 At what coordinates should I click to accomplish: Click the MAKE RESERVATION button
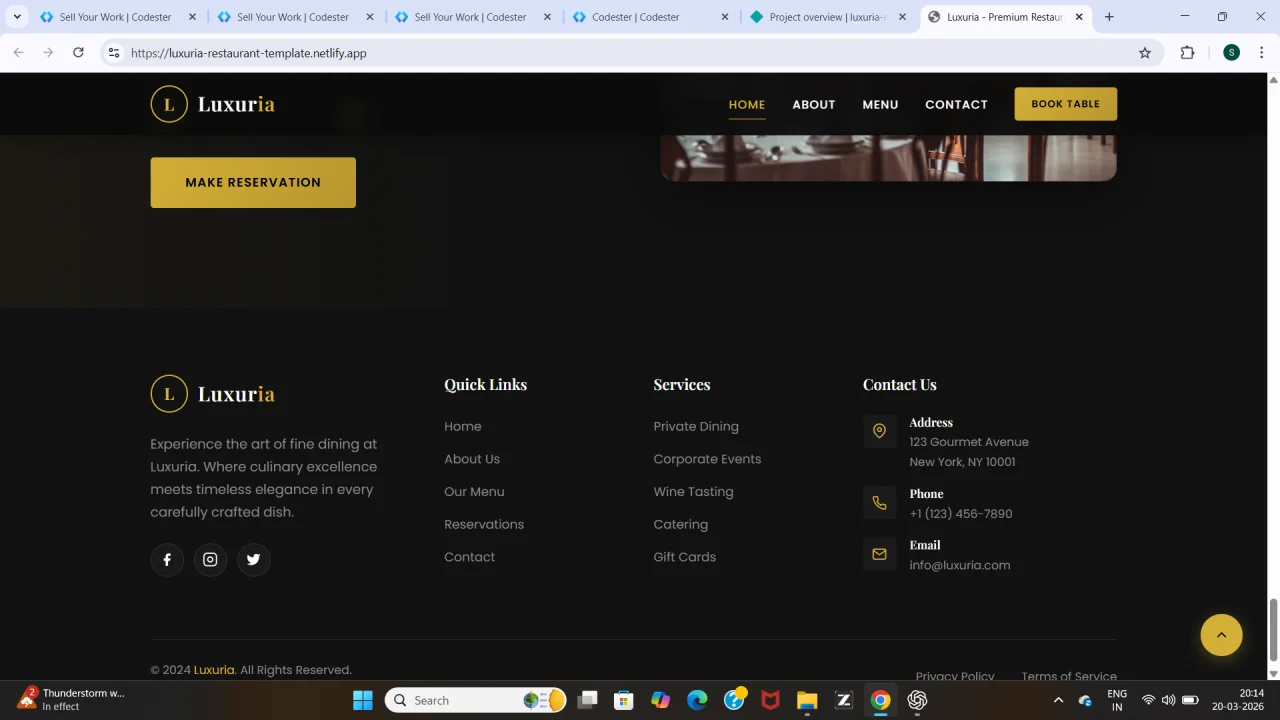pyautogui.click(x=253, y=182)
